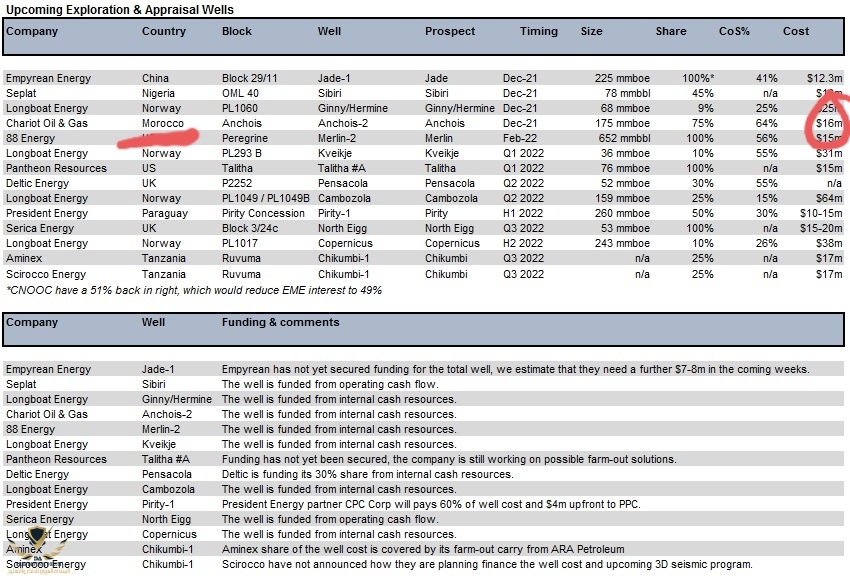Select the 'Block' column header
Viewport: 850px width, 576px height.
click(237, 31)
